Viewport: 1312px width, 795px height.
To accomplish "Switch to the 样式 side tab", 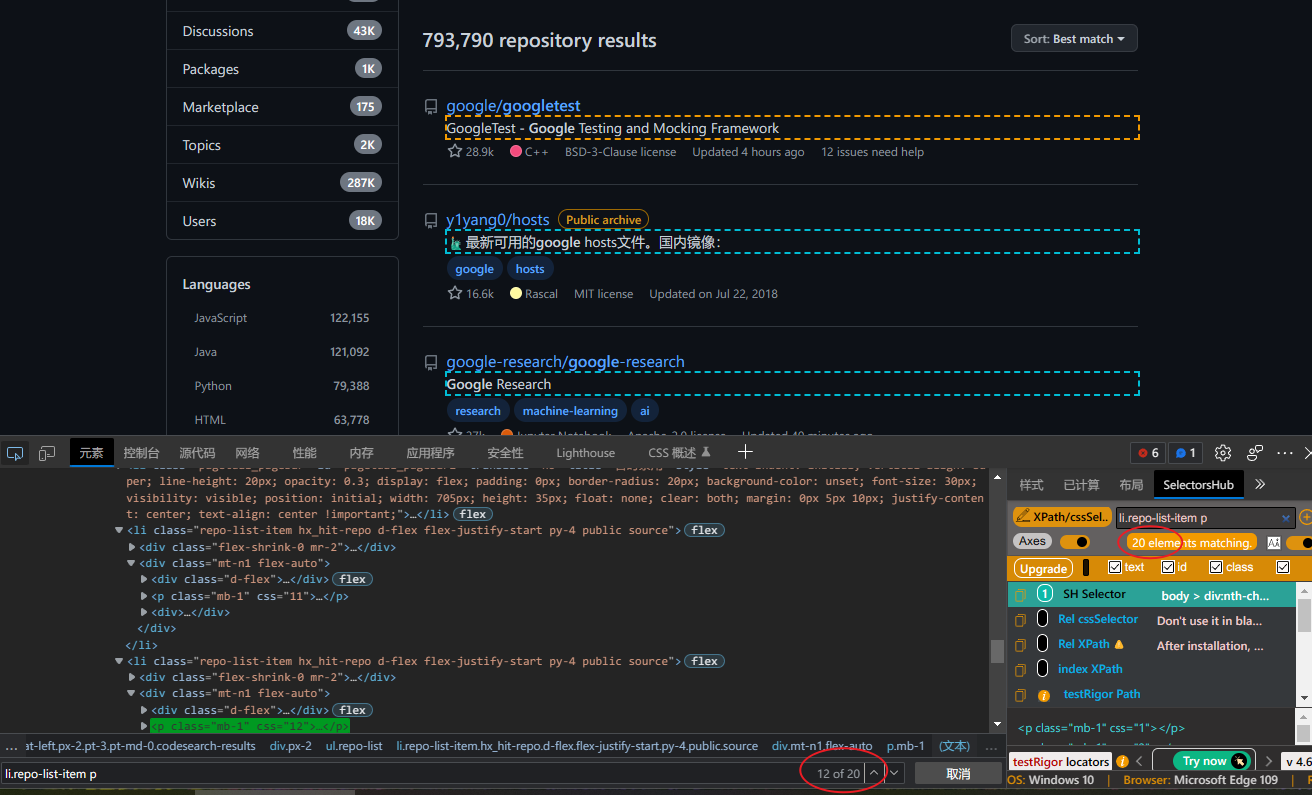I will click(x=1031, y=484).
